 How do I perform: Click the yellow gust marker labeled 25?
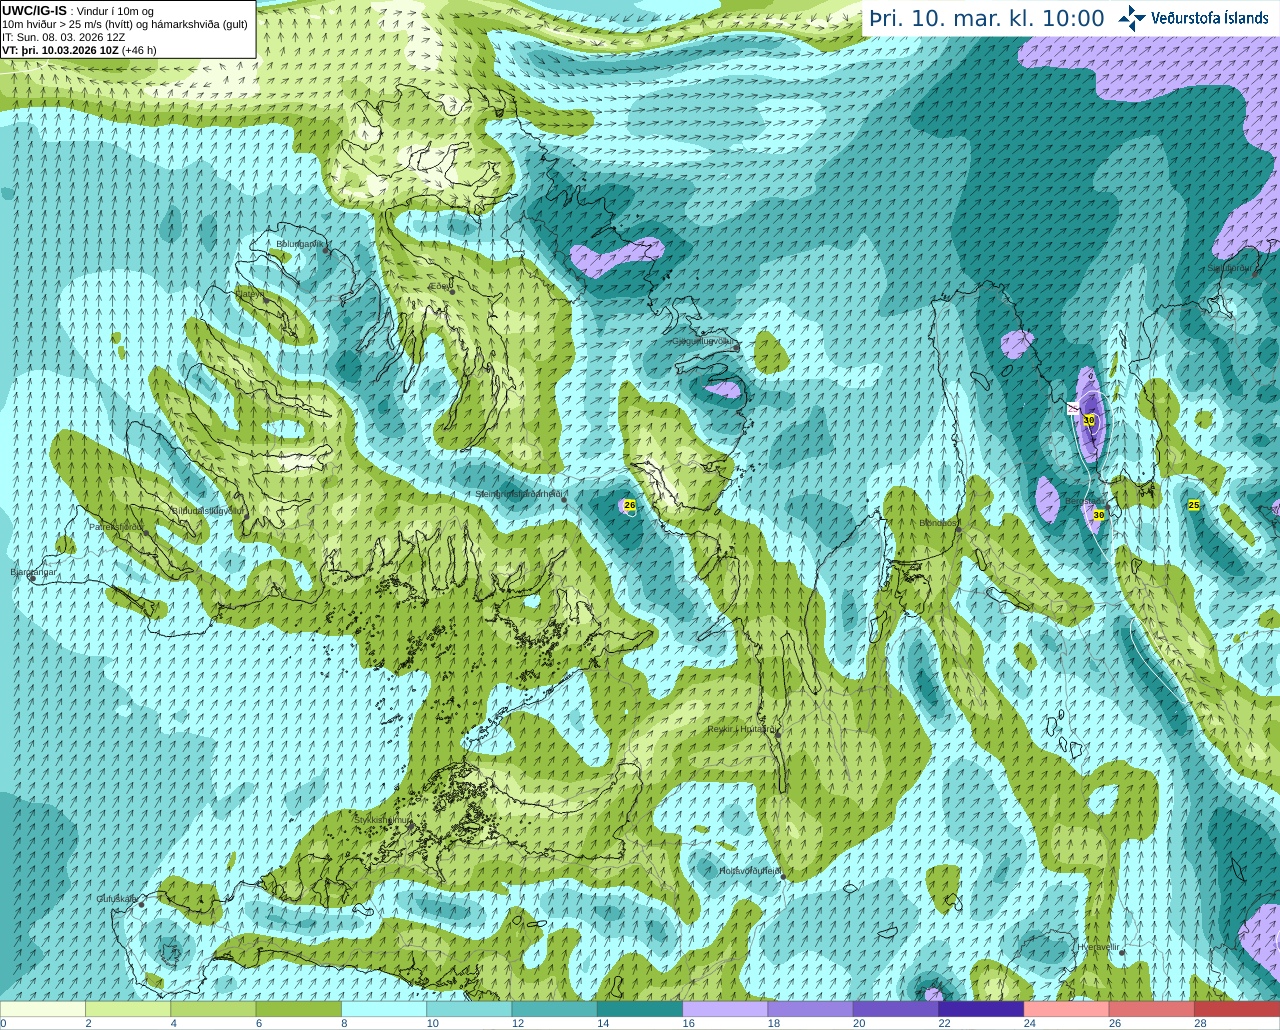point(1194,505)
